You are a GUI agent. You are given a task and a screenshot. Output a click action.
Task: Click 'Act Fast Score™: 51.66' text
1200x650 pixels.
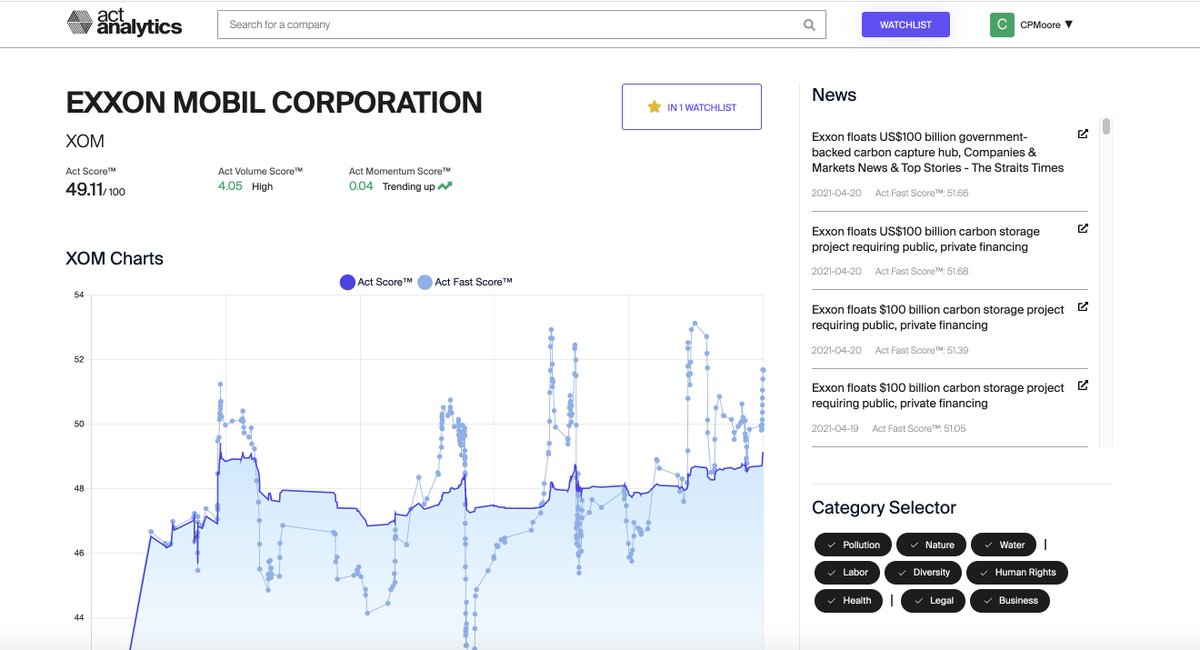[921, 193]
